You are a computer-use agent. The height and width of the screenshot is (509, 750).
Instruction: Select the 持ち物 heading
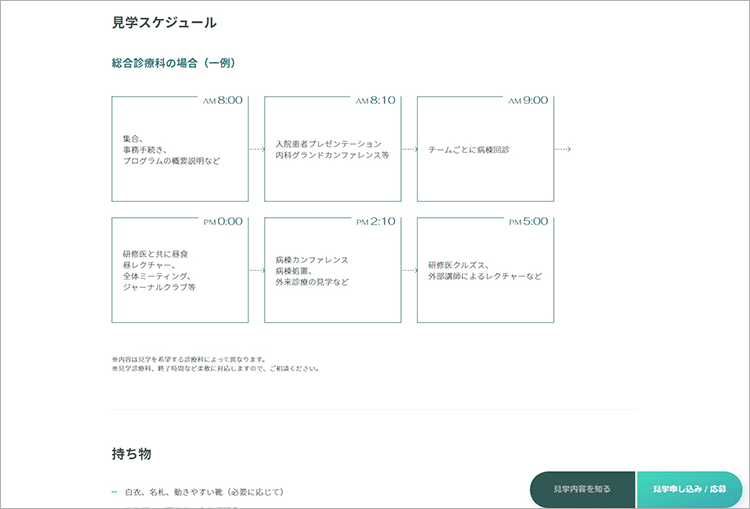[x=132, y=454]
